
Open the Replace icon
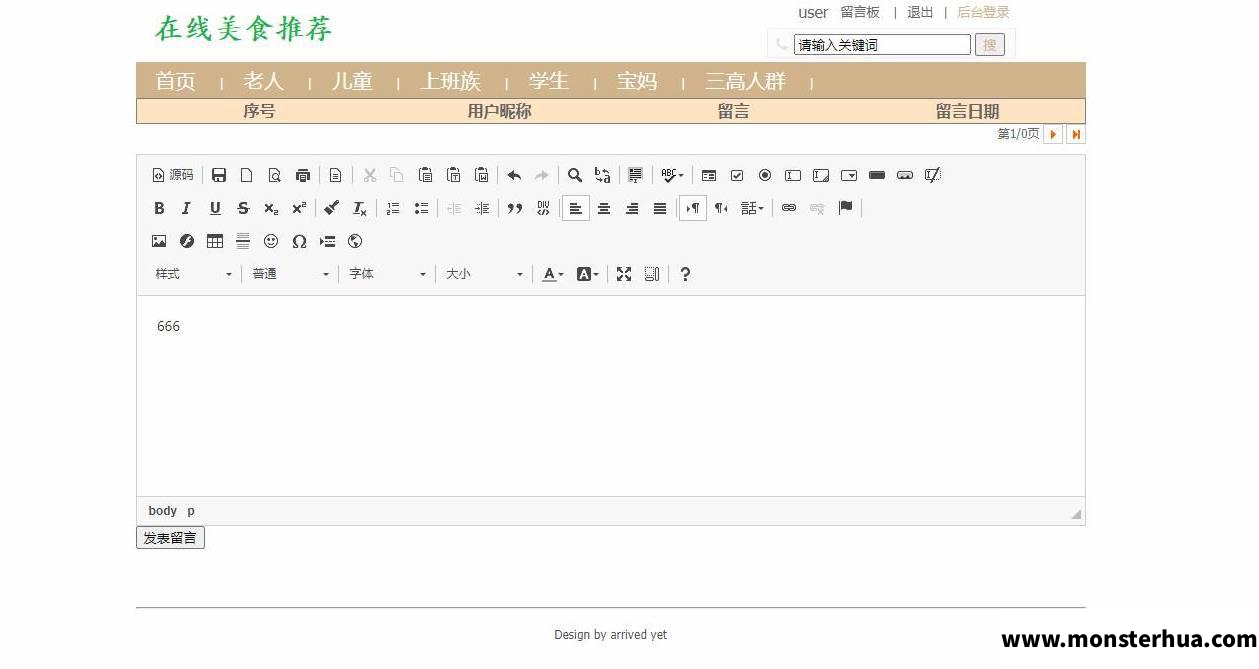[x=603, y=175]
